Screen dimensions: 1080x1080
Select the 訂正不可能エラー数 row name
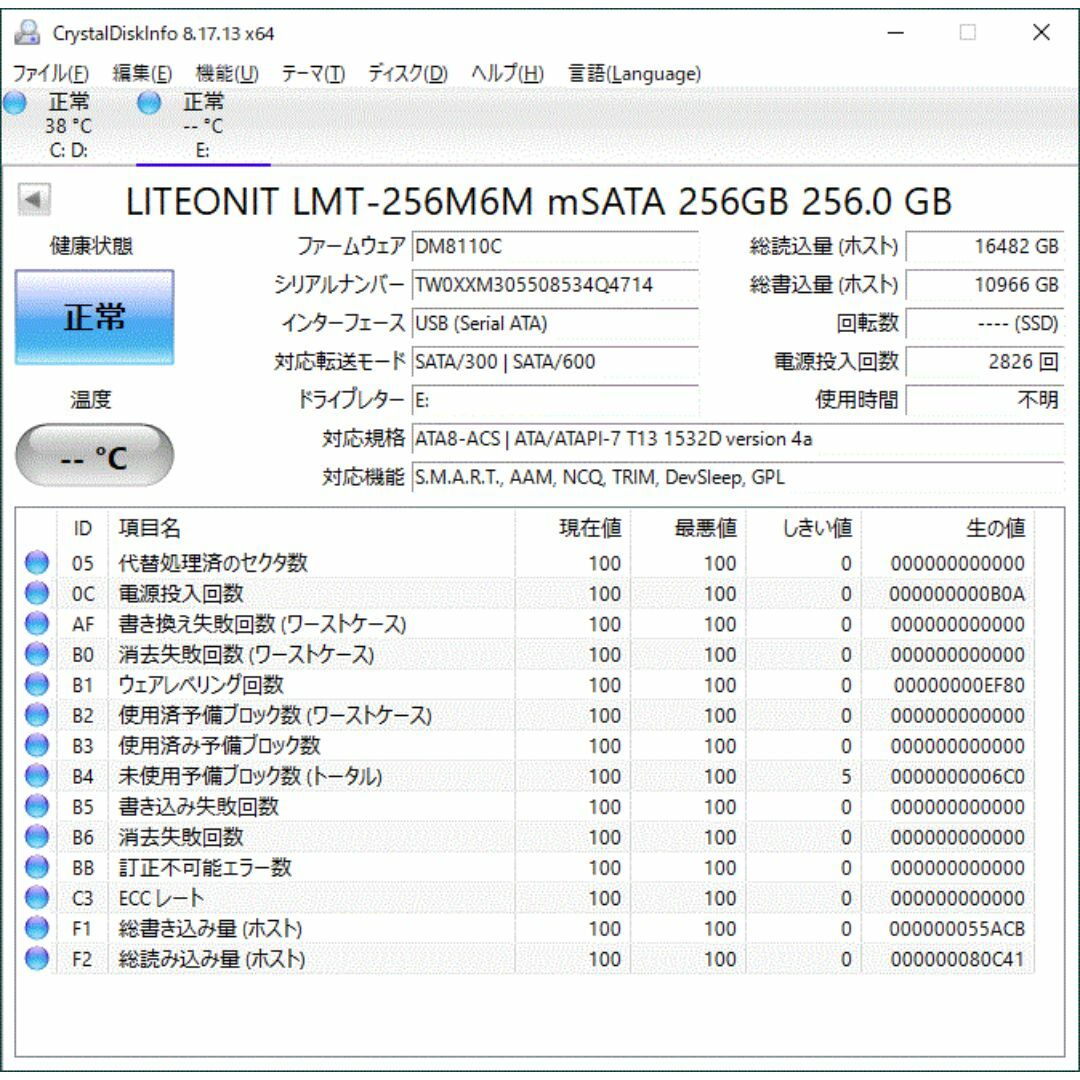tap(205, 867)
